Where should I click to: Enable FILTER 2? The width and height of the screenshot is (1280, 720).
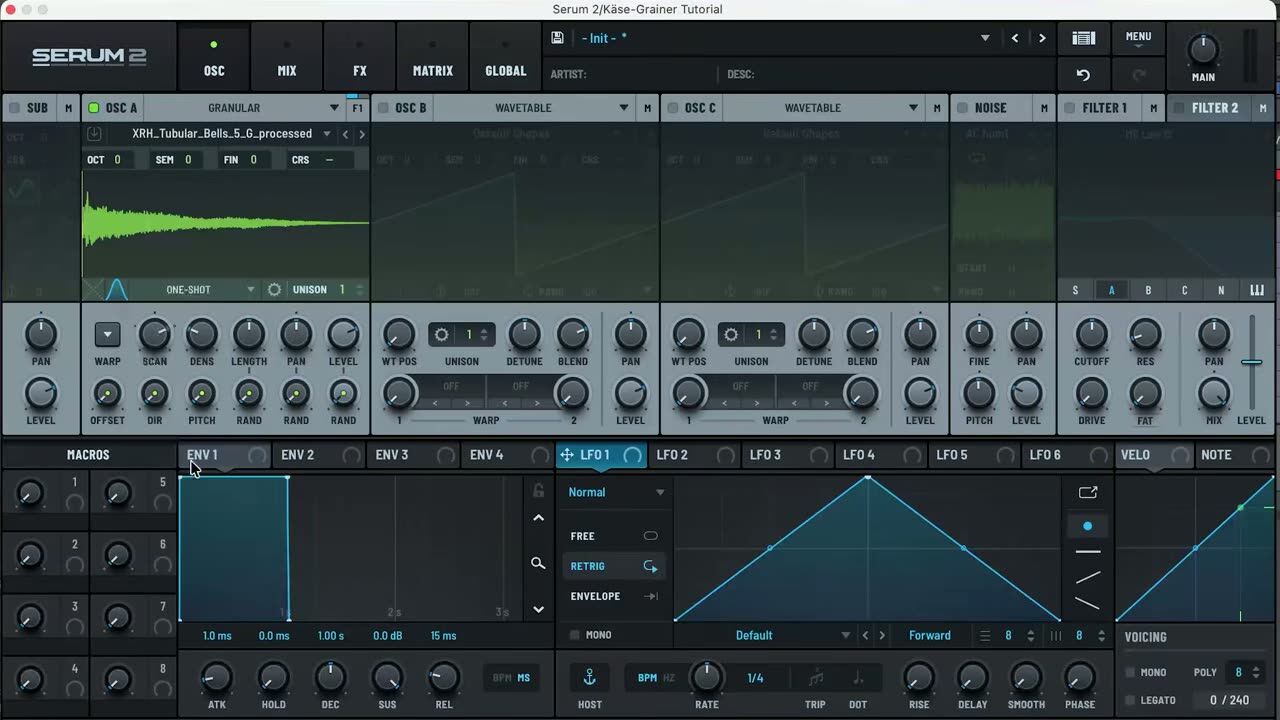pos(1179,108)
